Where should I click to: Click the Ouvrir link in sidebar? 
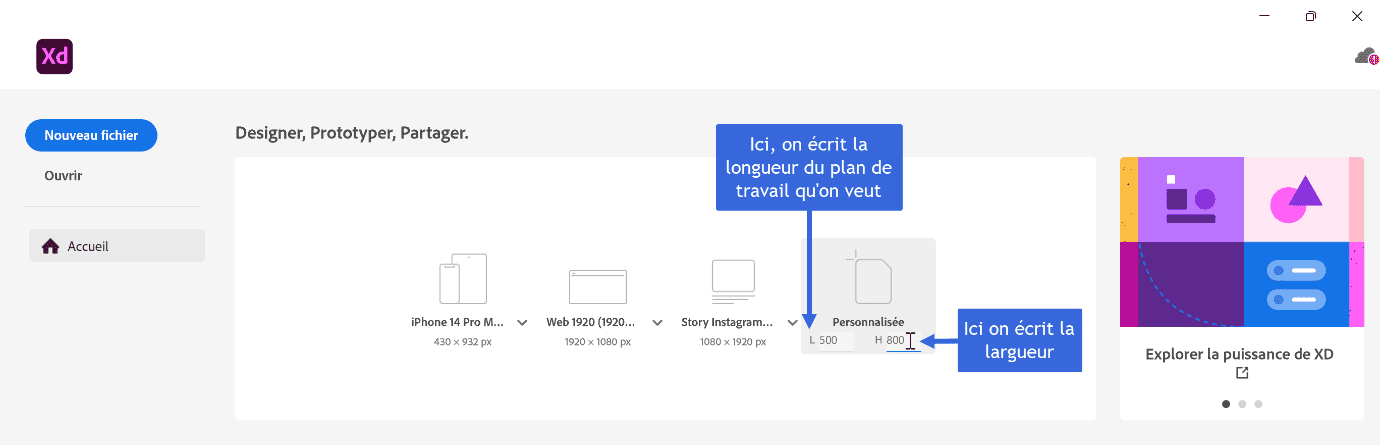click(63, 175)
